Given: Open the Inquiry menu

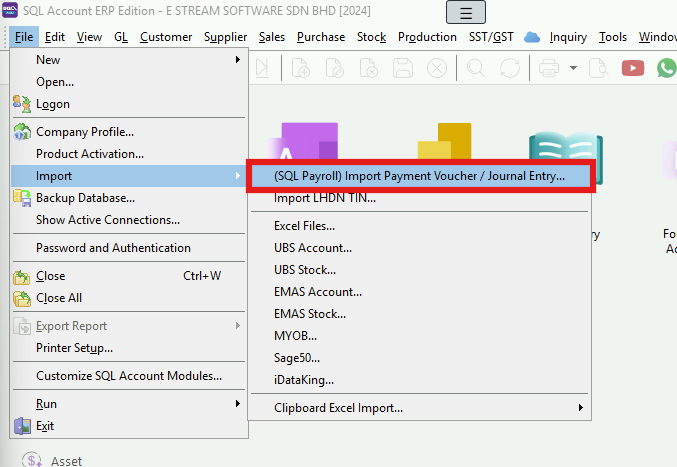Looking at the screenshot, I should [x=568, y=37].
